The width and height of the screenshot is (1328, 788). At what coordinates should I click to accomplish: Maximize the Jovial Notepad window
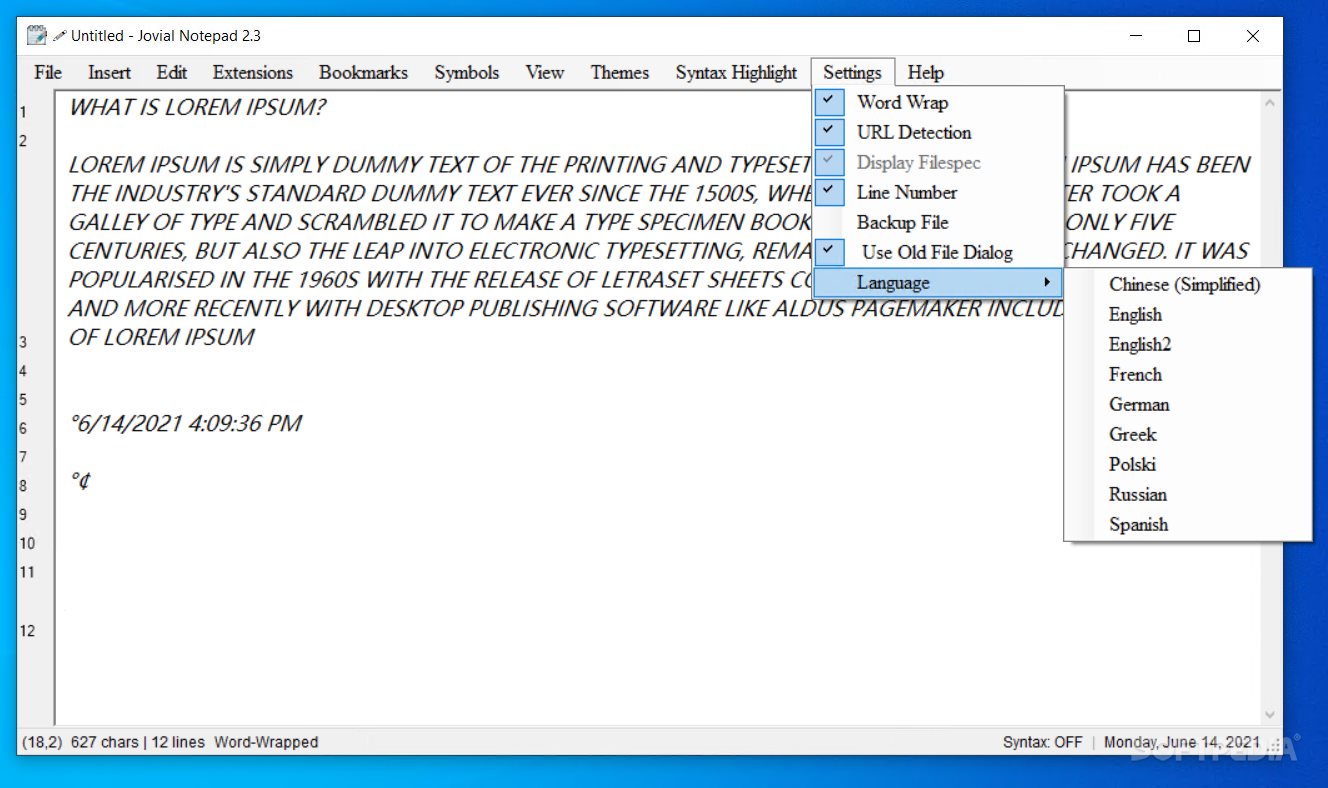click(x=1193, y=36)
